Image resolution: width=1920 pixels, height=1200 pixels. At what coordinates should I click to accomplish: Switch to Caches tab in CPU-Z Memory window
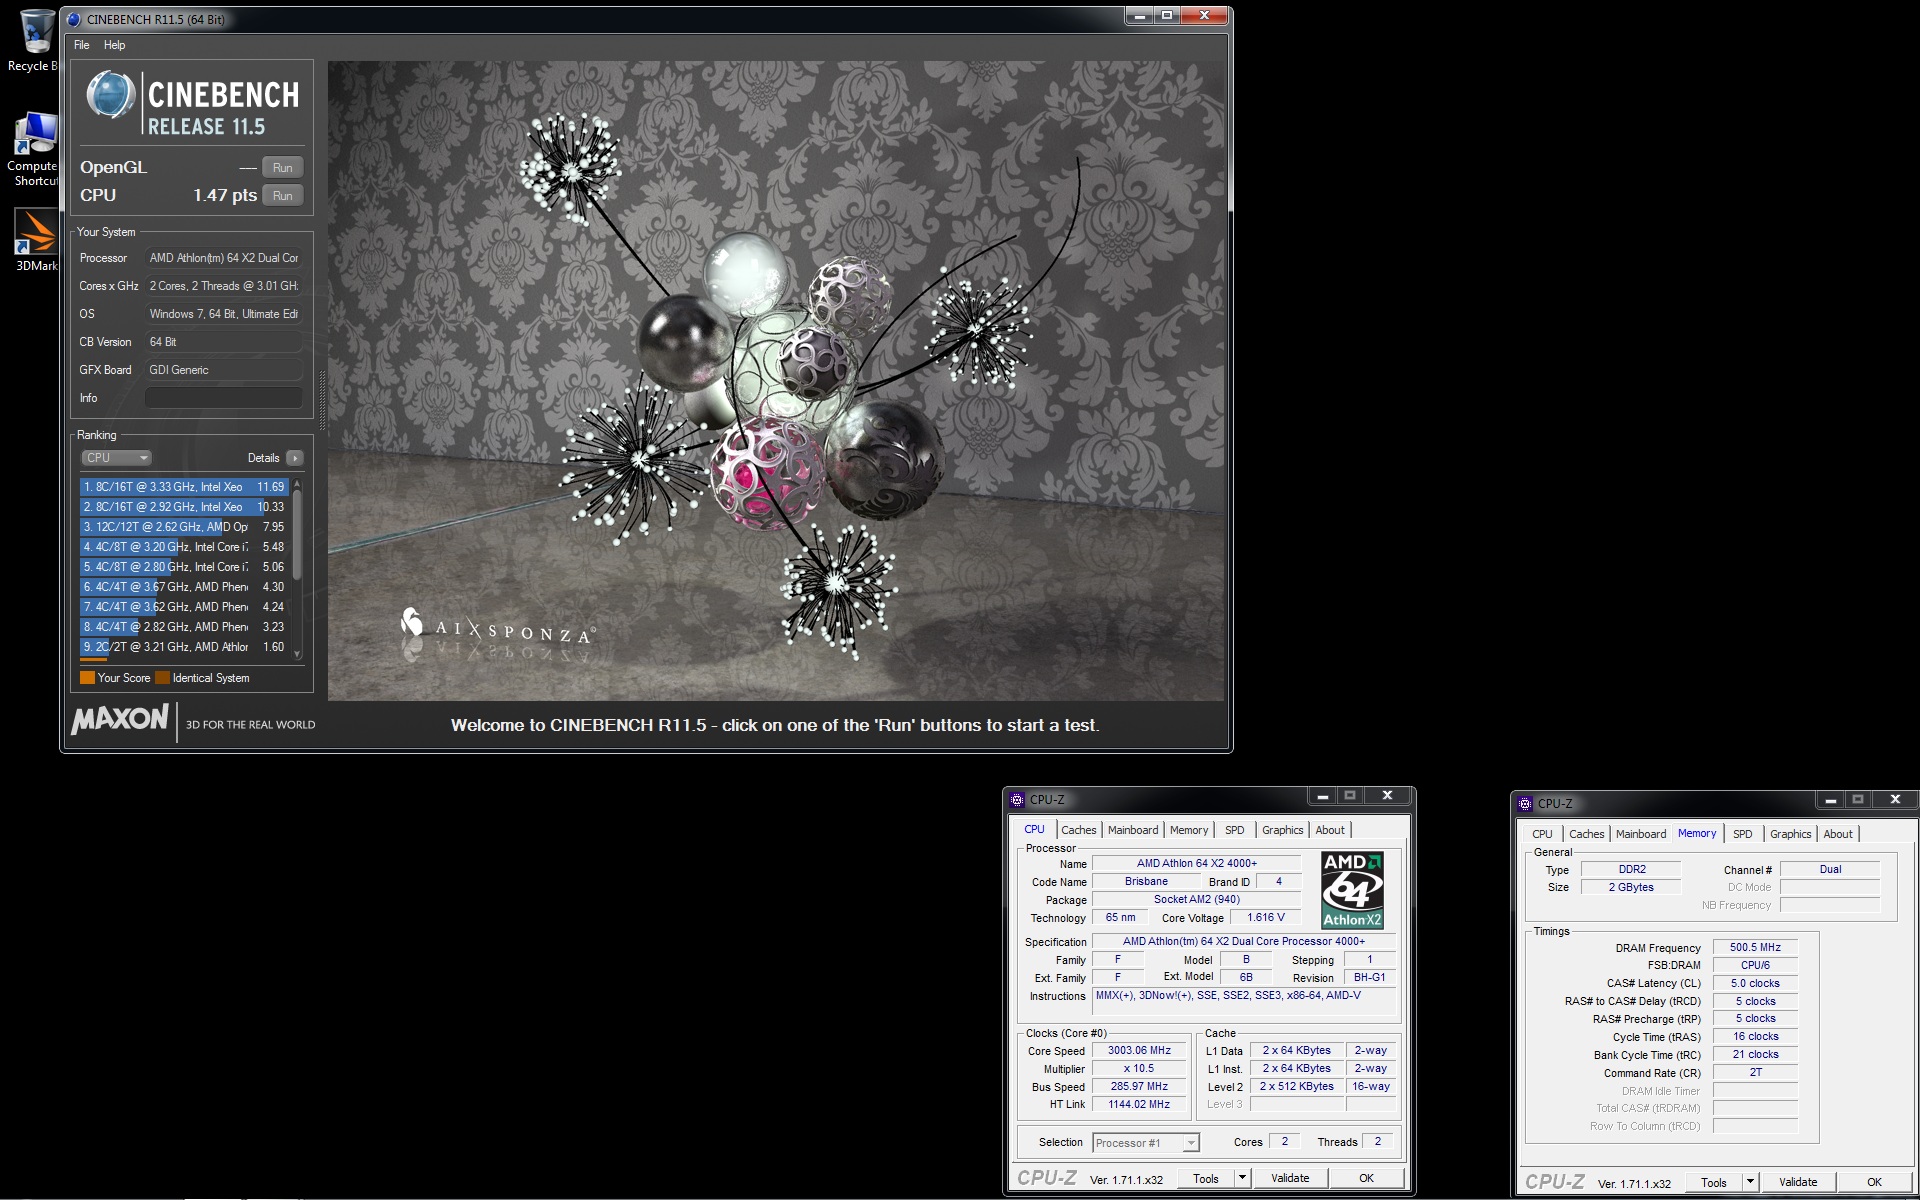[x=1586, y=834]
